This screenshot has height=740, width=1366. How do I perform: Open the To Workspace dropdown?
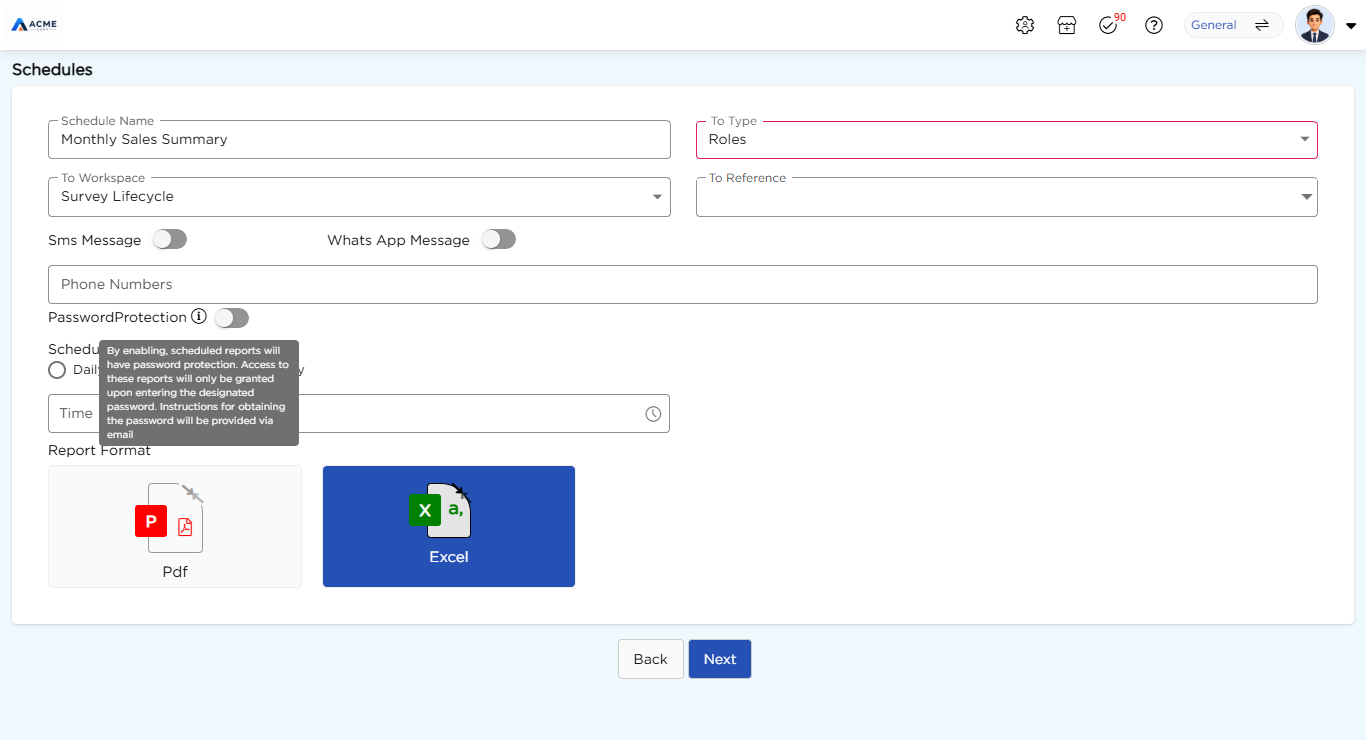click(x=359, y=197)
